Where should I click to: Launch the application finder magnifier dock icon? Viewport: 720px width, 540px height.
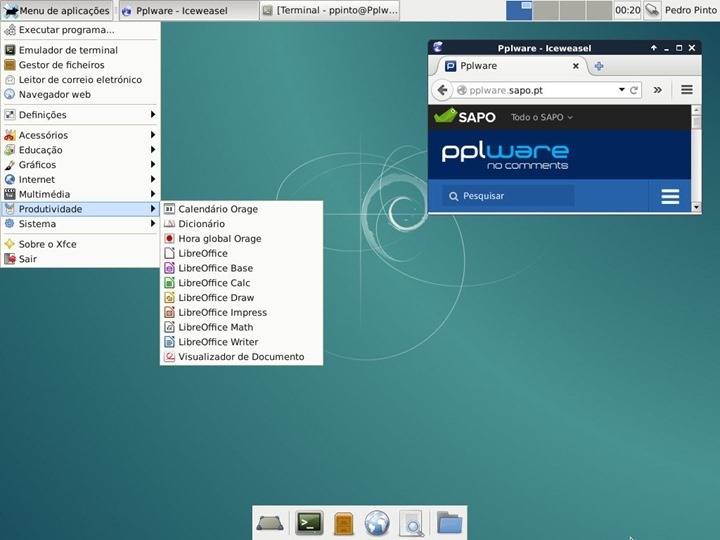(x=410, y=522)
